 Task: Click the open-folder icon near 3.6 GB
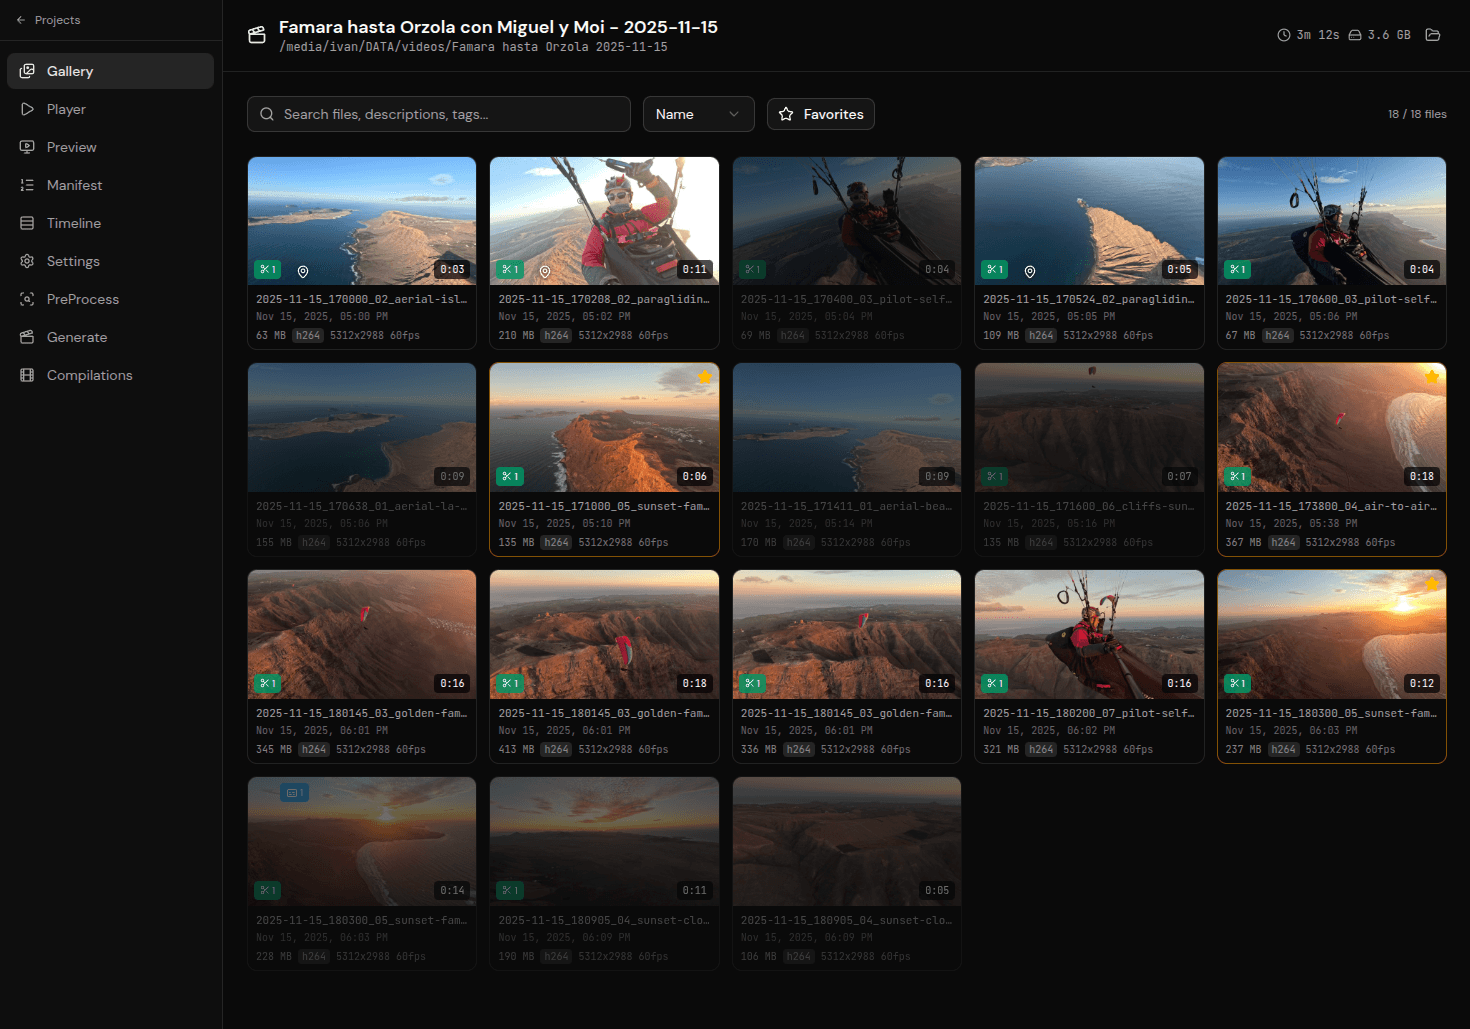pyautogui.click(x=1432, y=34)
